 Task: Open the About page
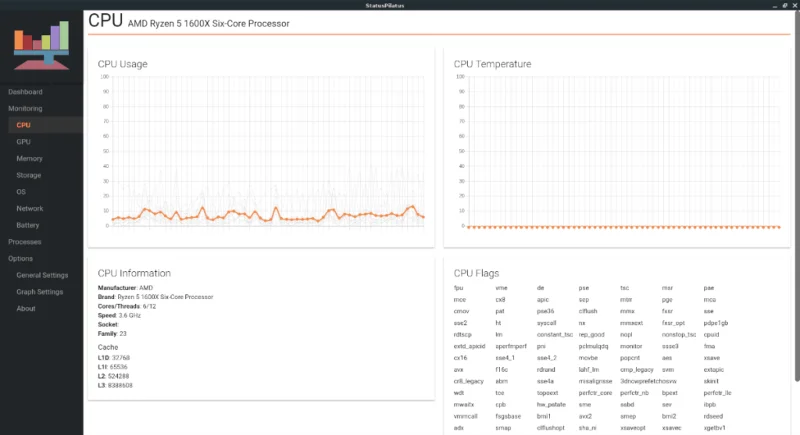[26, 309]
